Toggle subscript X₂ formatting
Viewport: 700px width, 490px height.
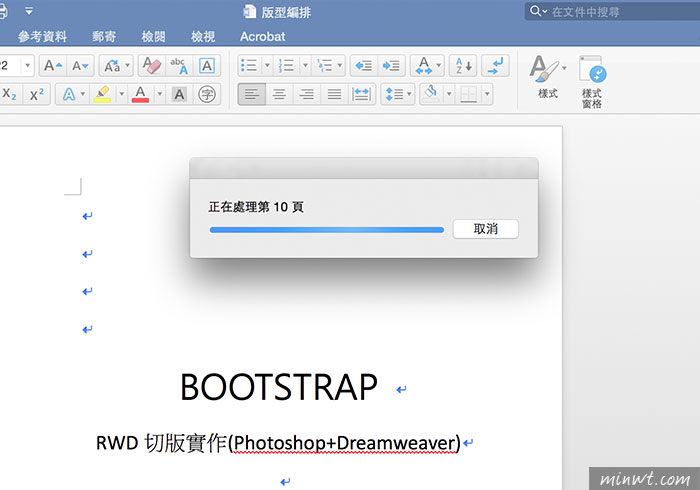coord(9,94)
